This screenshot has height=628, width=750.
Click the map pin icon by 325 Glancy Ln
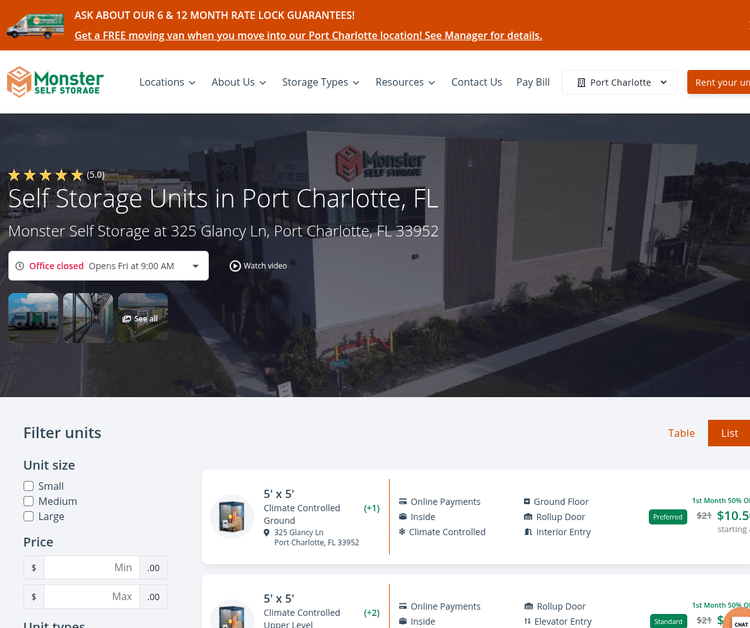click(x=266, y=532)
